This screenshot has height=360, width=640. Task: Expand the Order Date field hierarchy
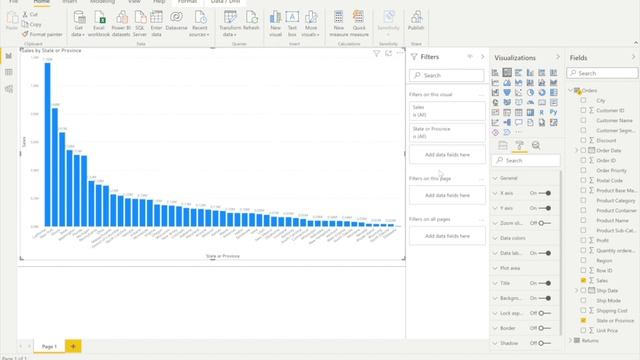click(x=577, y=151)
